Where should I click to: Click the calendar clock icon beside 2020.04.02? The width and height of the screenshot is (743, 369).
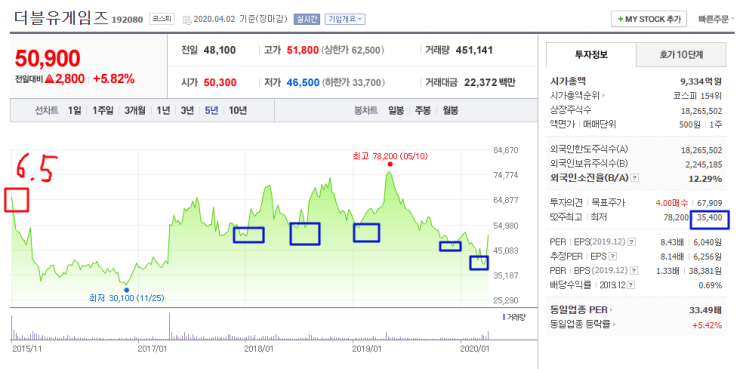tap(186, 20)
